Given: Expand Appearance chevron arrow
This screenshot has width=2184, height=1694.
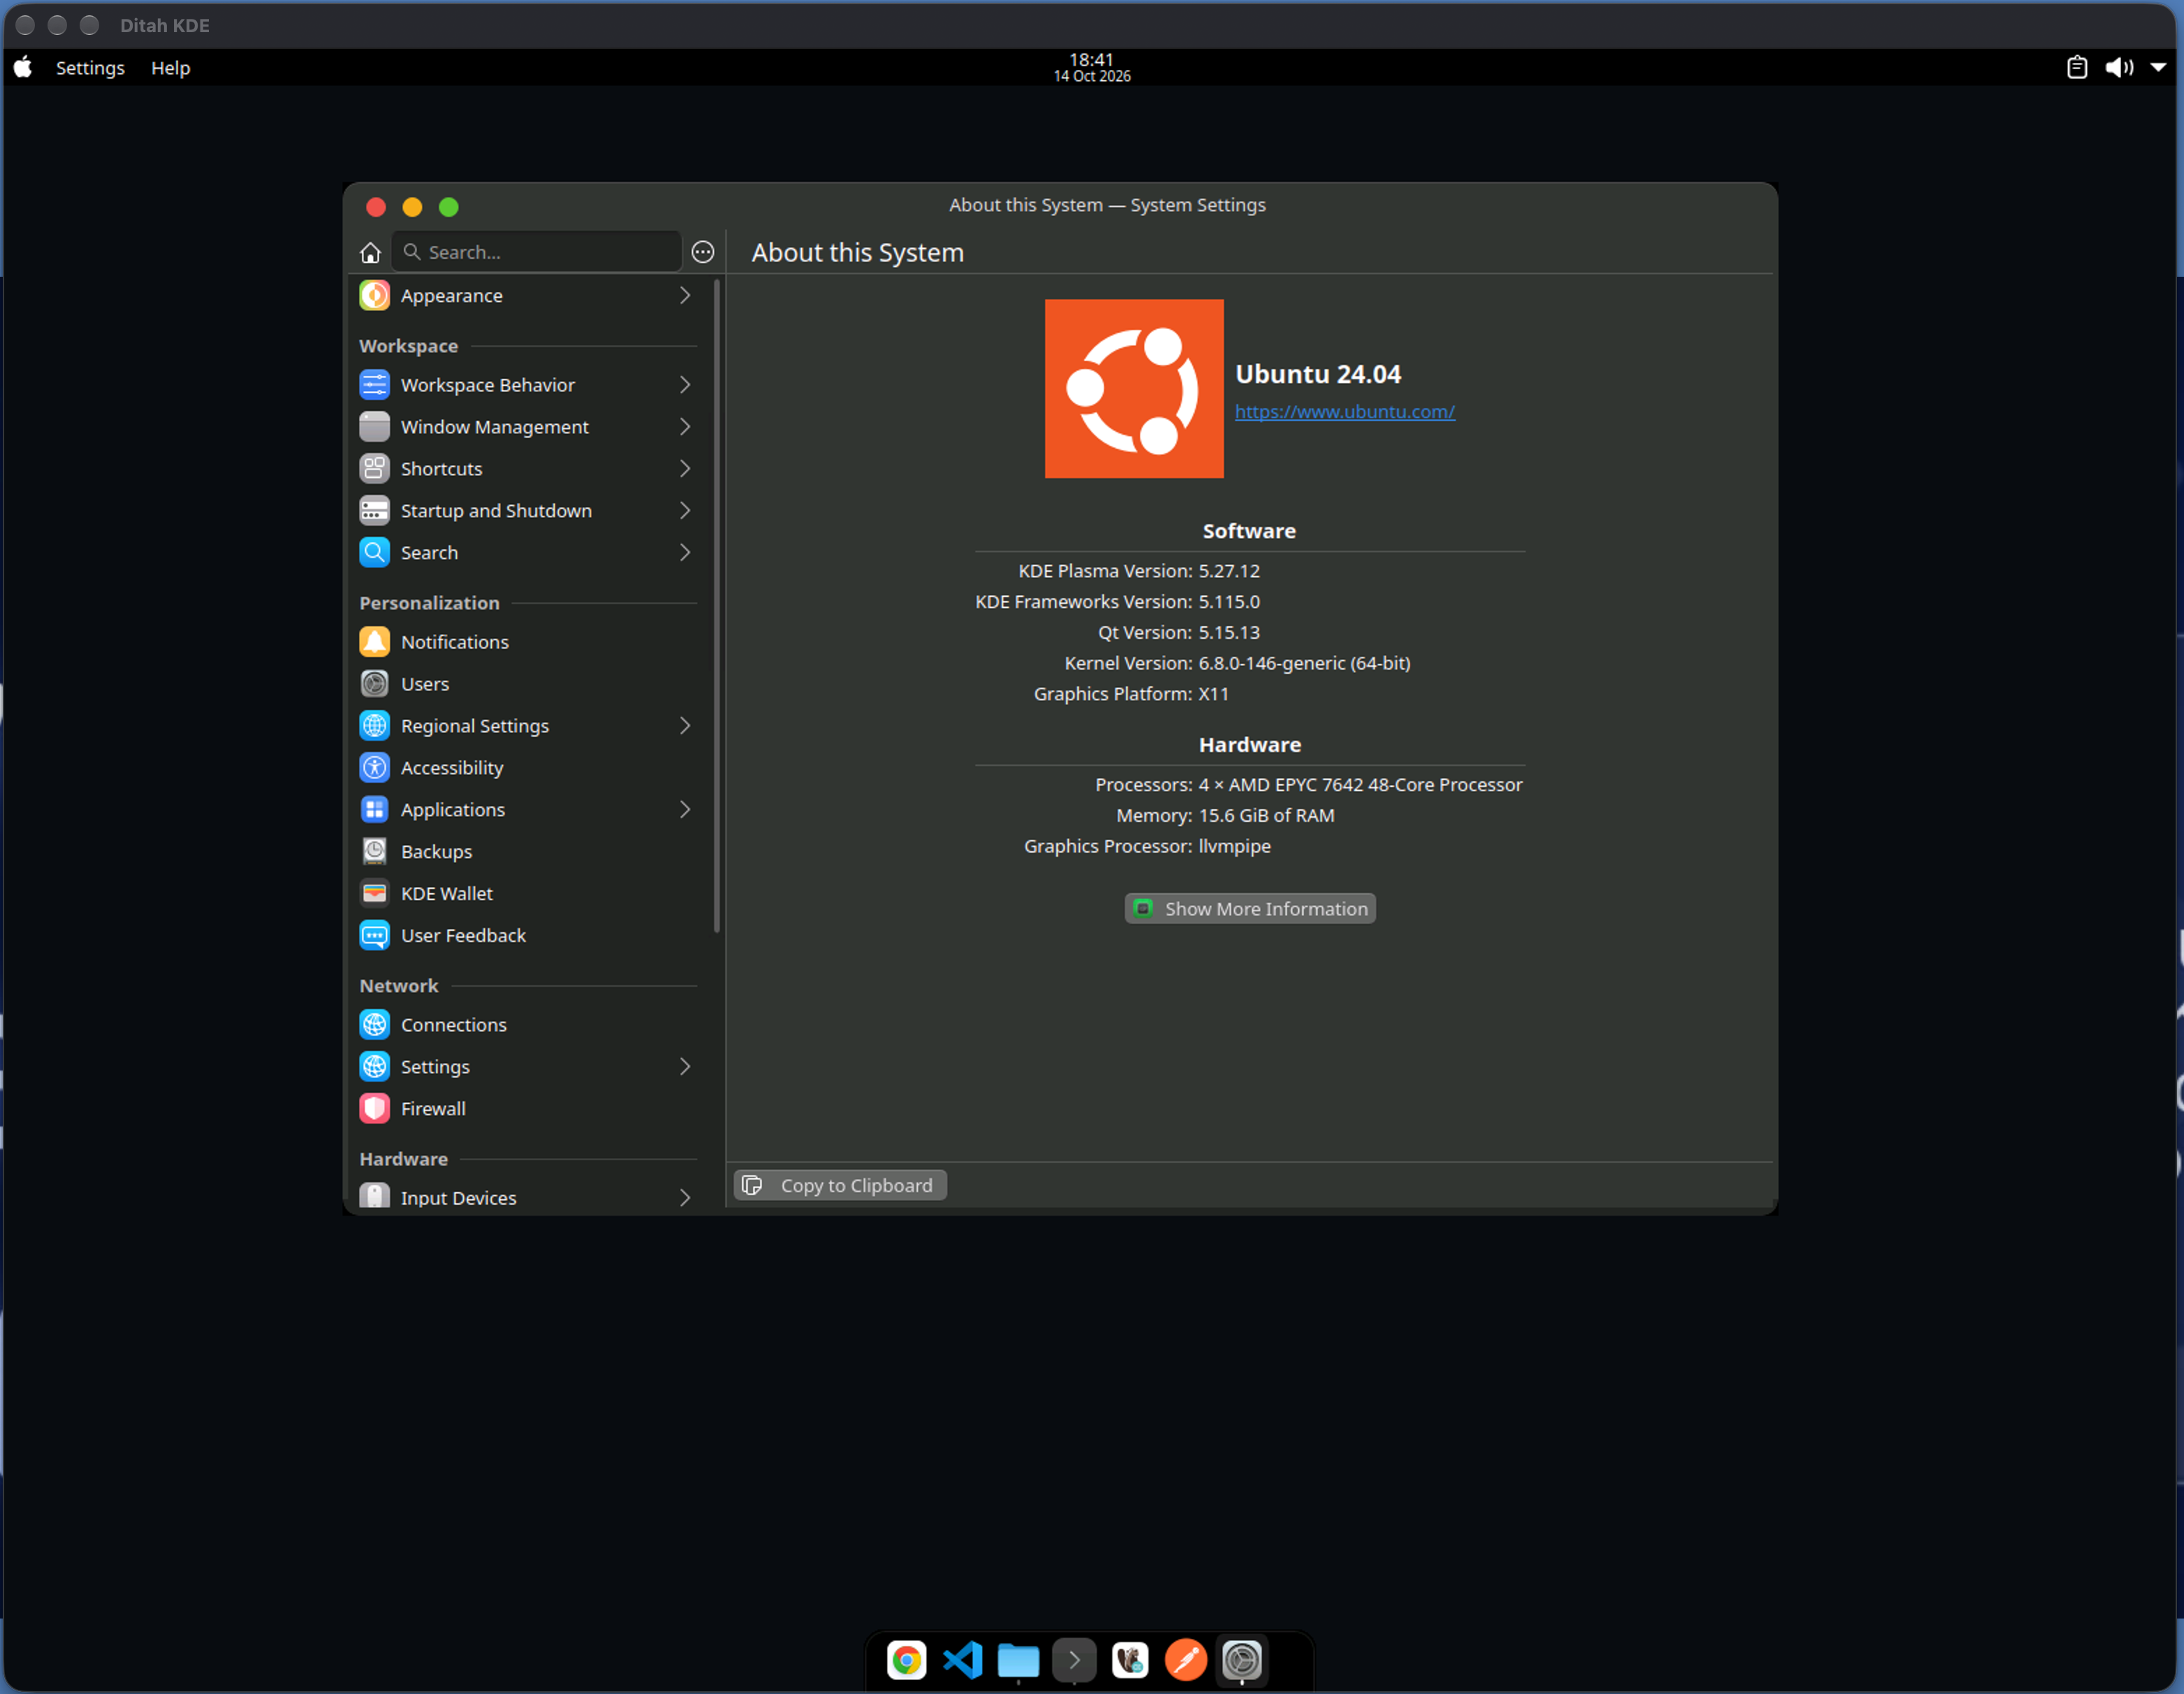Looking at the screenshot, I should click(685, 295).
